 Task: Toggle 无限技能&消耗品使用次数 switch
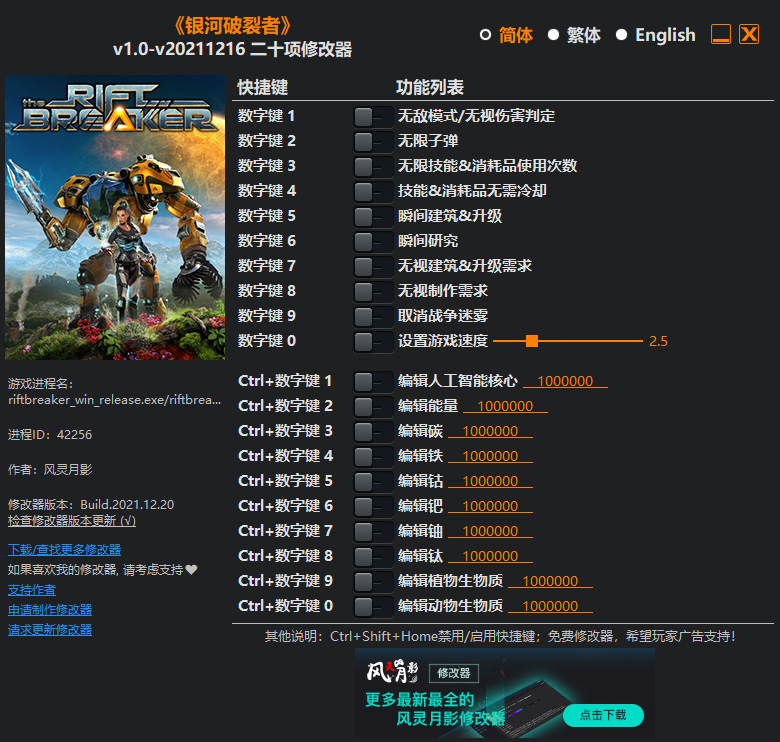(373, 167)
